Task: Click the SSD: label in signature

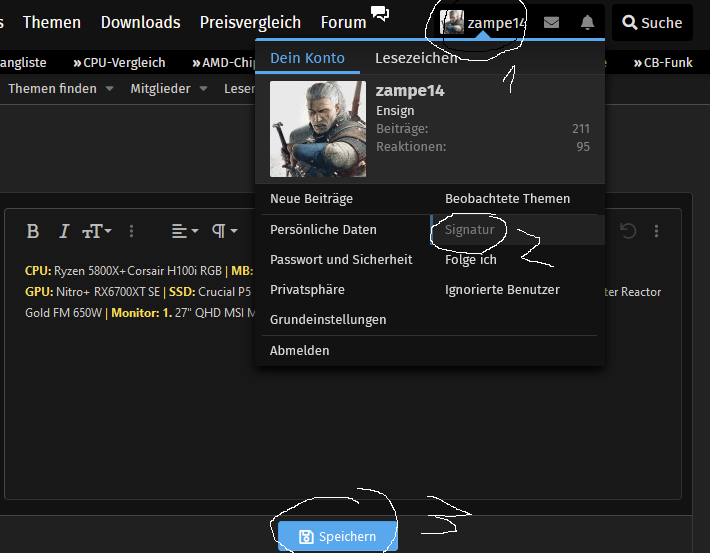Action: (182, 292)
